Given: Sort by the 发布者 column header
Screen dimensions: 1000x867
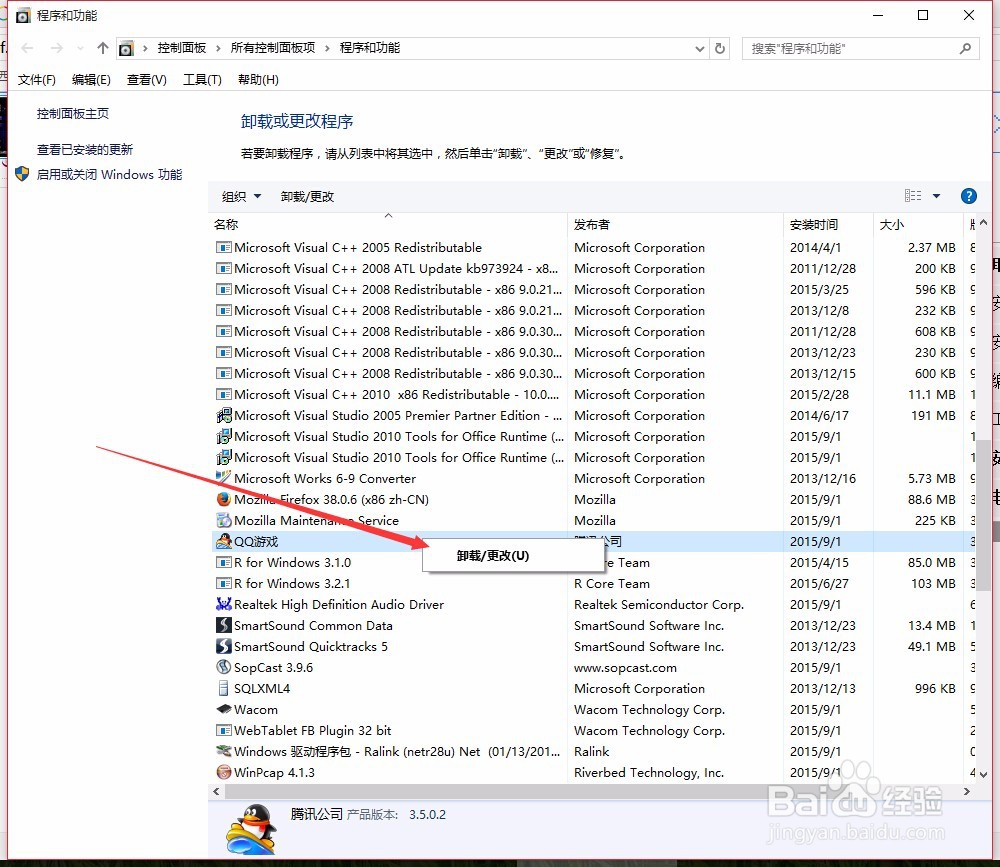Looking at the screenshot, I should [x=675, y=225].
